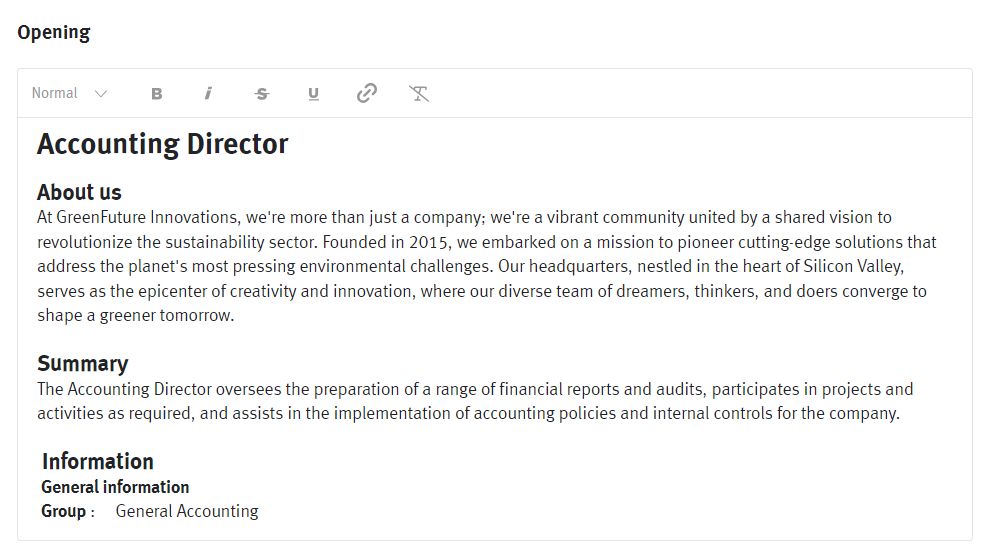Insert a hyperlink with the link icon
The image size is (992, 558).
(x=367, y=94)
